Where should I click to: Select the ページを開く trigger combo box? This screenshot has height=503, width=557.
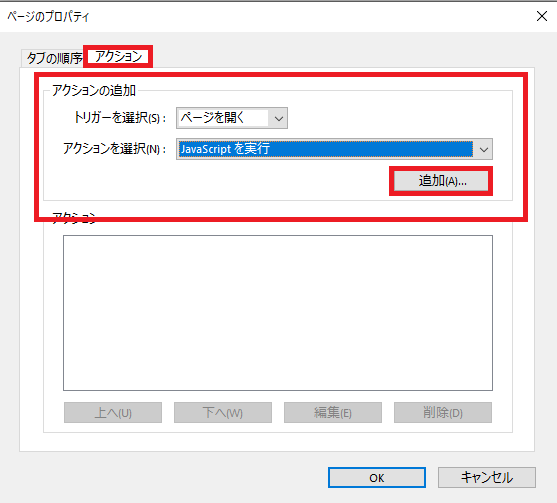click(232, 118)
